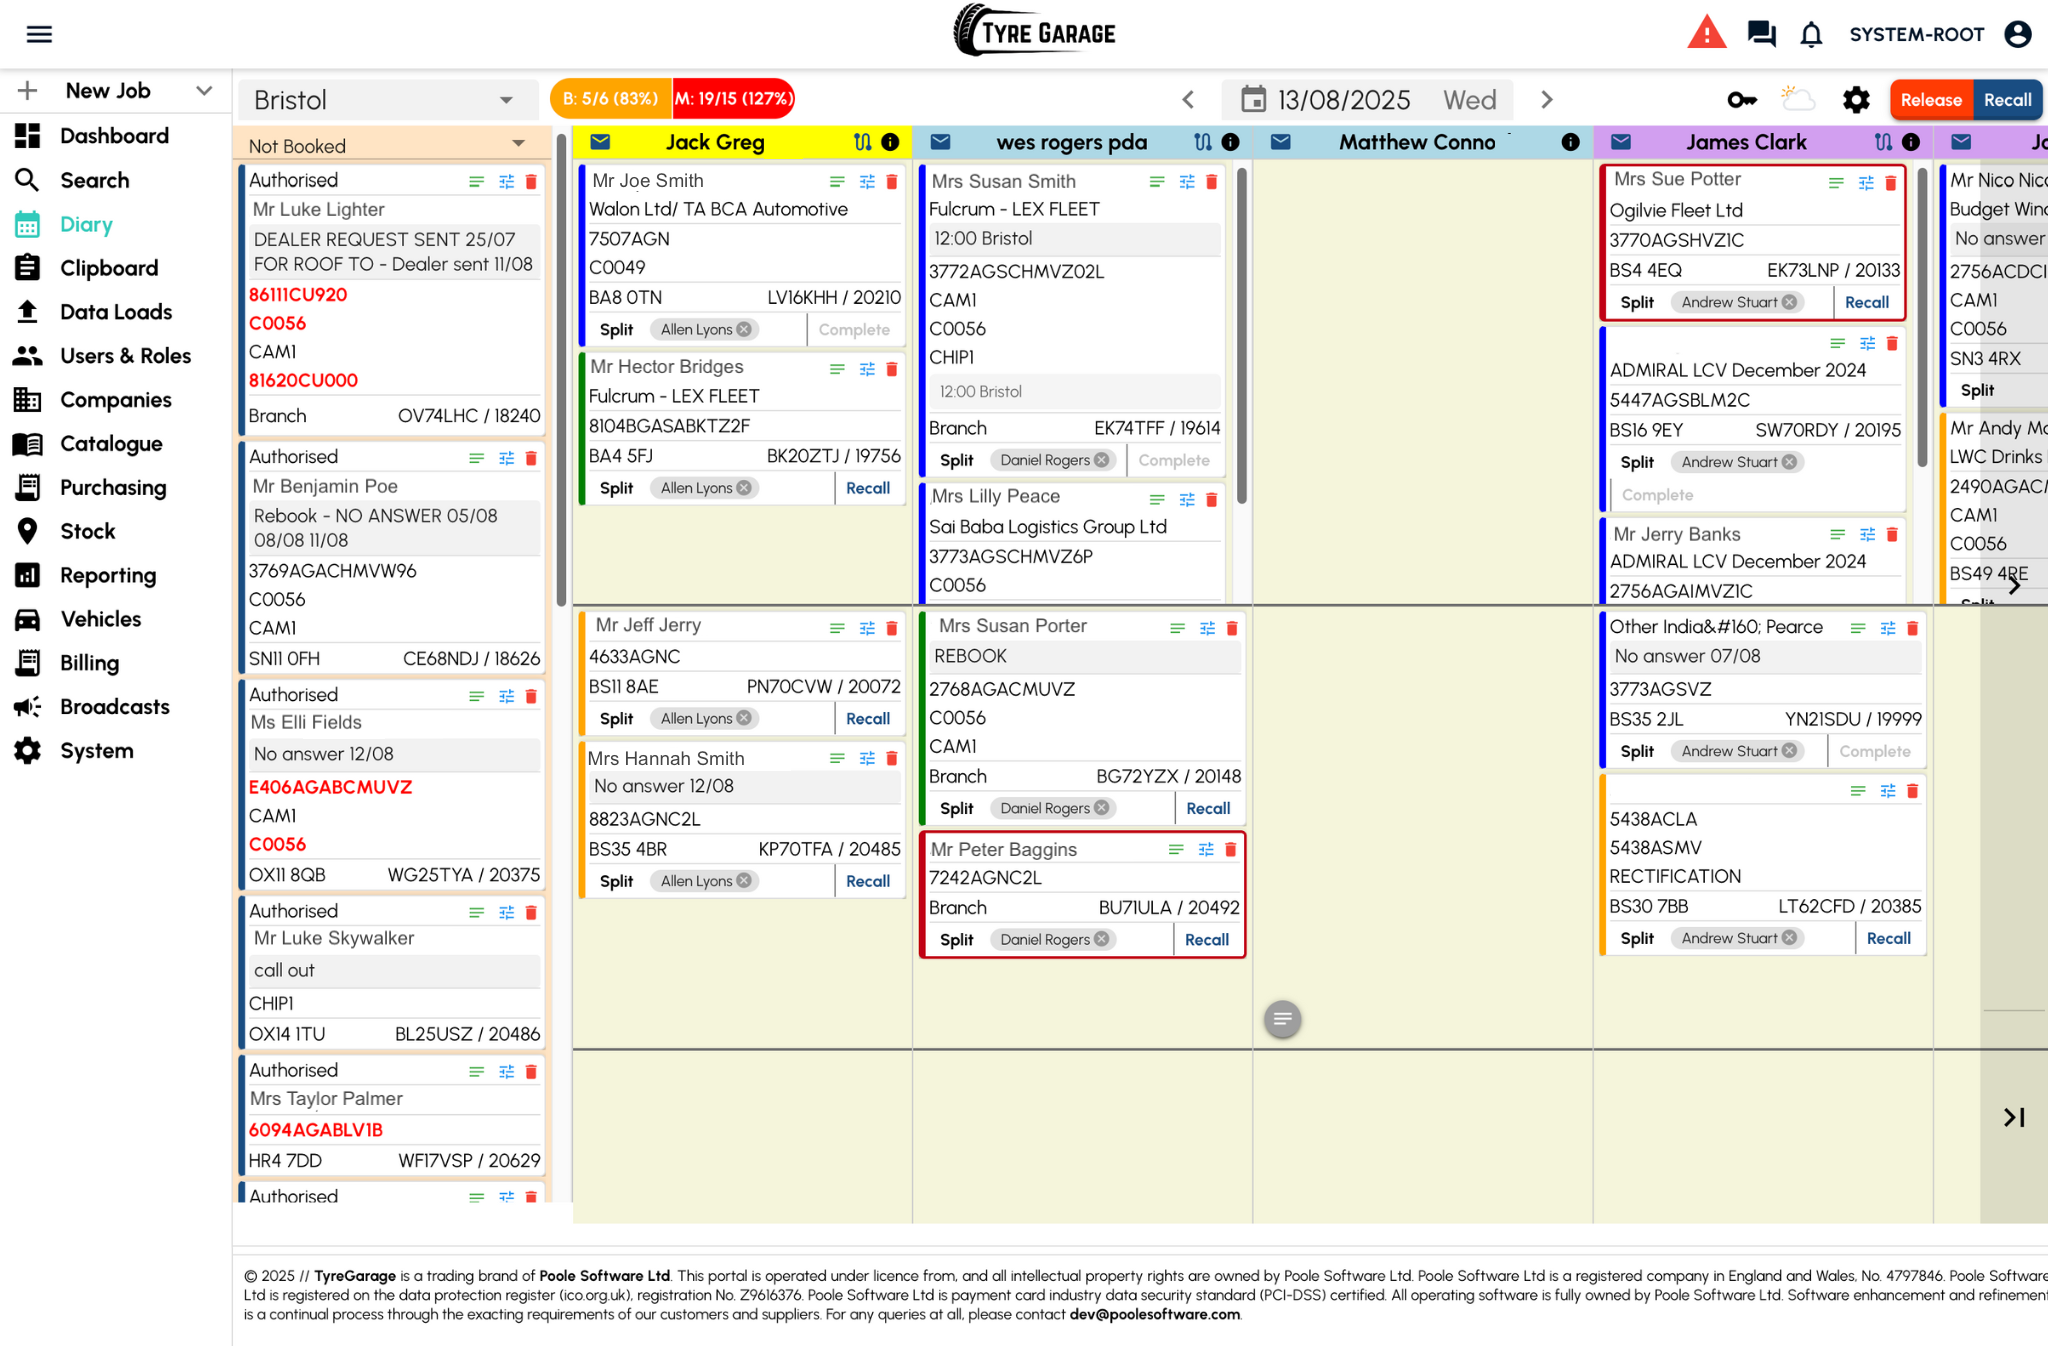Open the hamburger menu icon
The width and height of the screenshot is (2048, 1355).
tap(39, 34)
